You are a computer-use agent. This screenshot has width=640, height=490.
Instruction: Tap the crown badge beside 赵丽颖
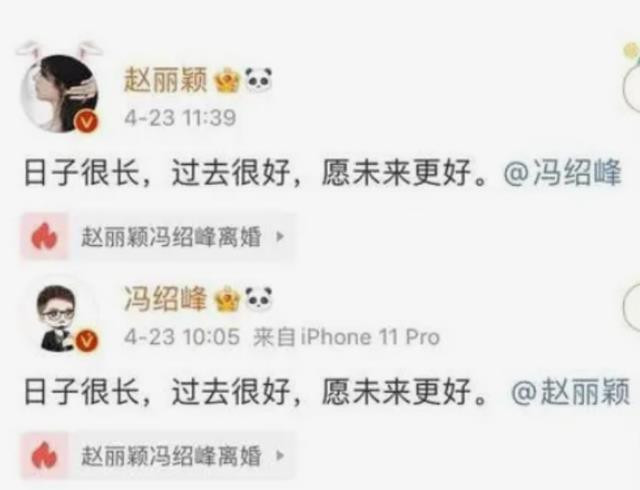pyautogui.click(x=227, y=80)
